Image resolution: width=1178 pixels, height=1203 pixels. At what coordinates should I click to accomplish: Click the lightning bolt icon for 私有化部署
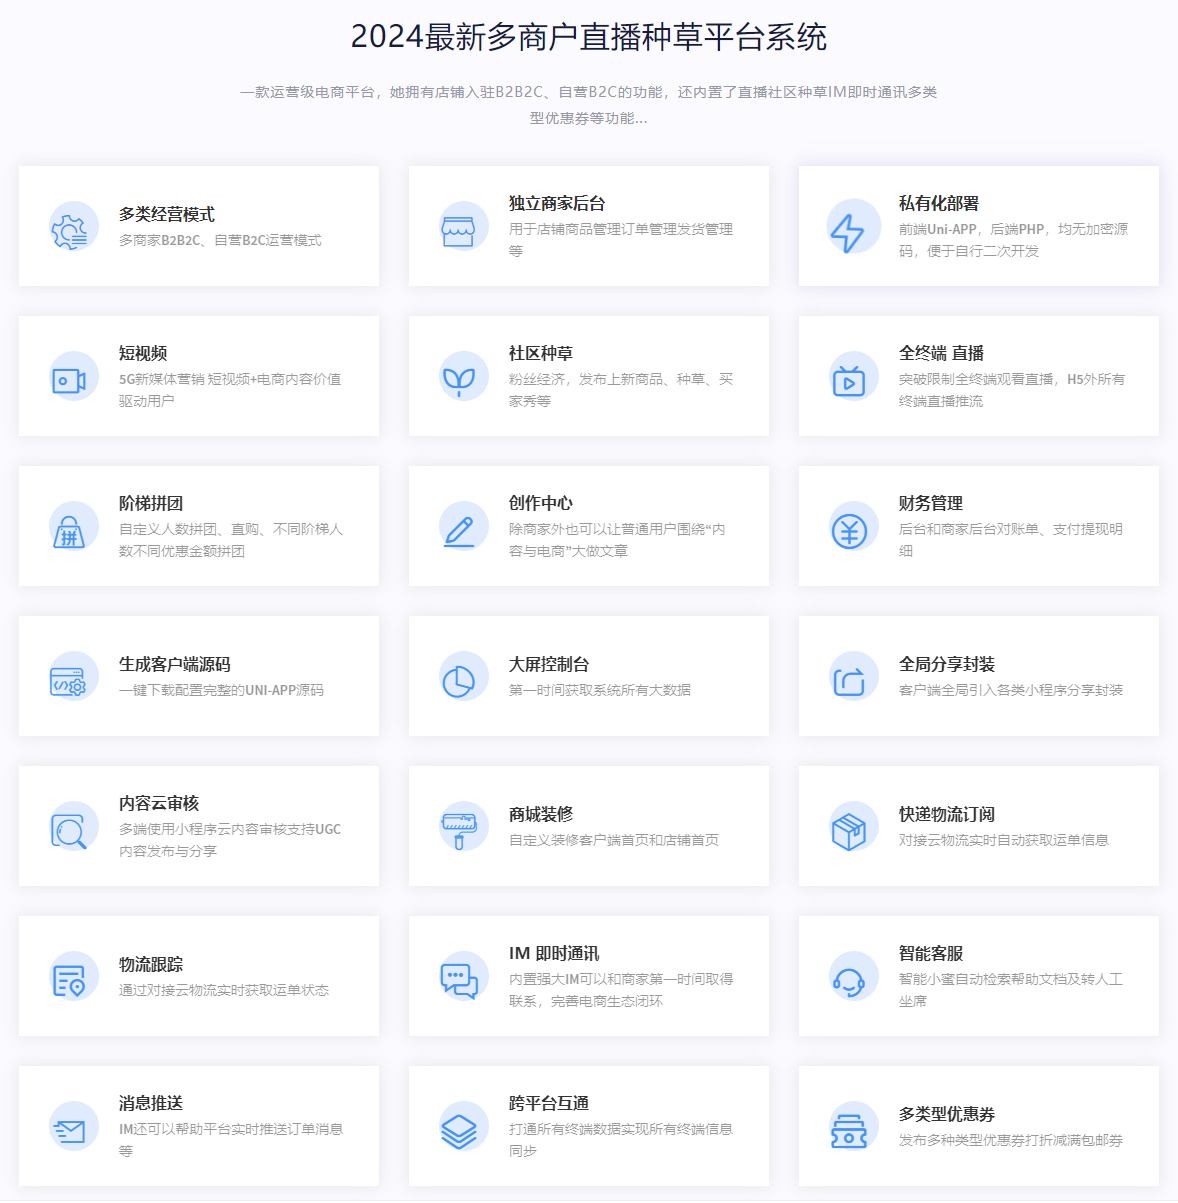click(x=848, y=230)
